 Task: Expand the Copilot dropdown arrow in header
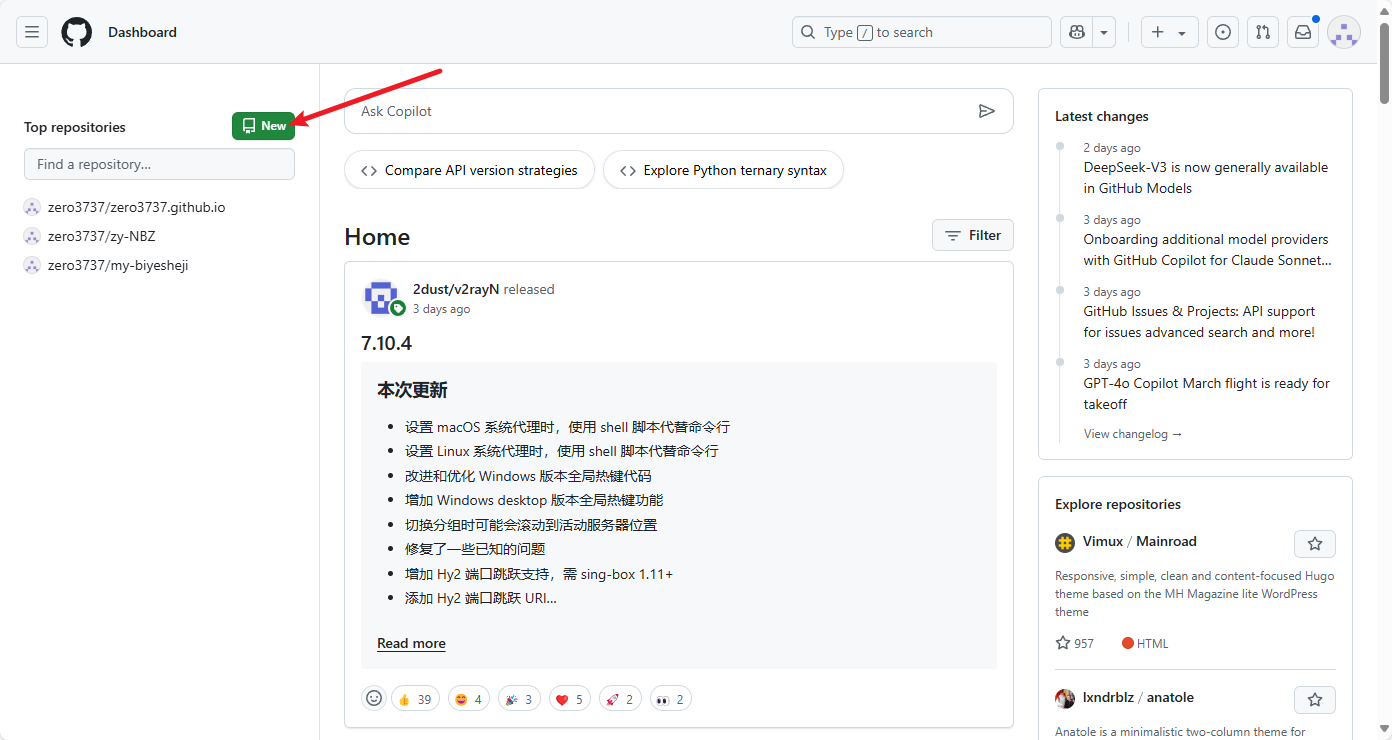point(1104,32)
